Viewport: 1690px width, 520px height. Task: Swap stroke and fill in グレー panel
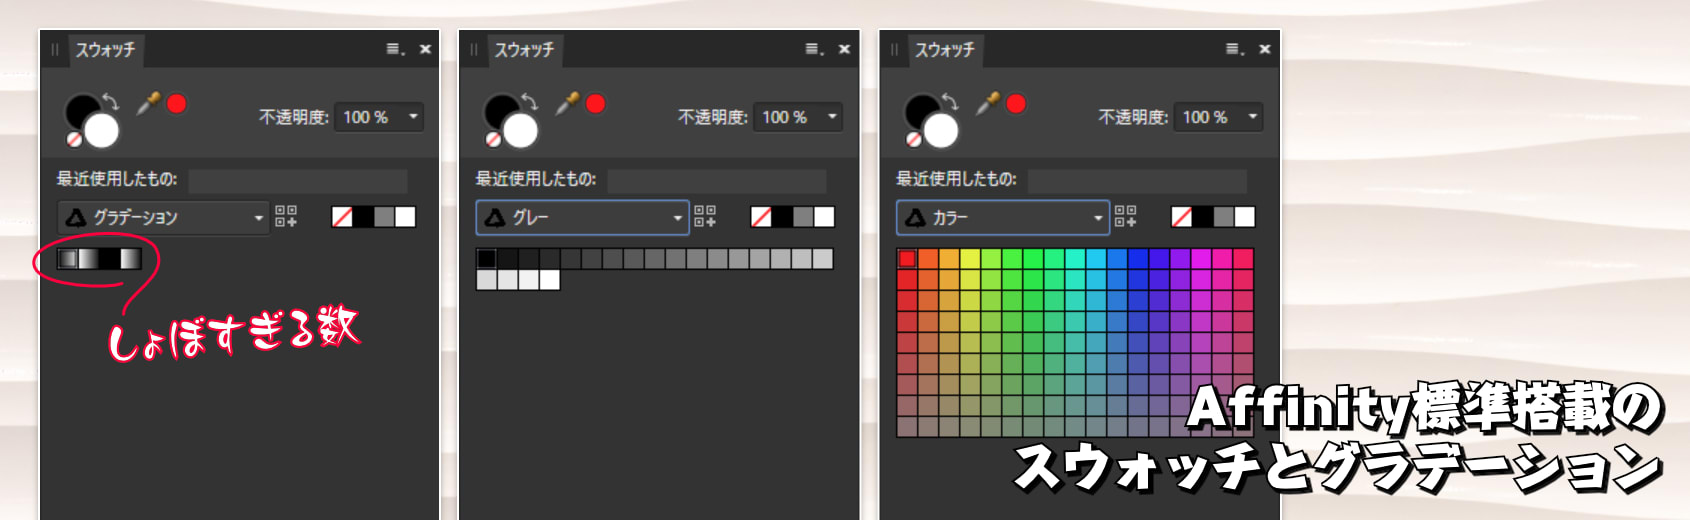530,101
